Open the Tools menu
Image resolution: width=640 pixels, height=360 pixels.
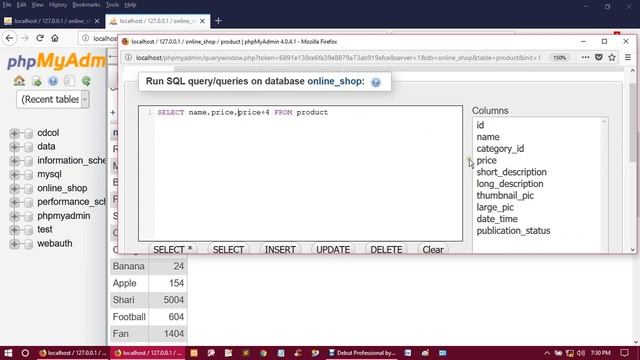click(x=112, y=5)
